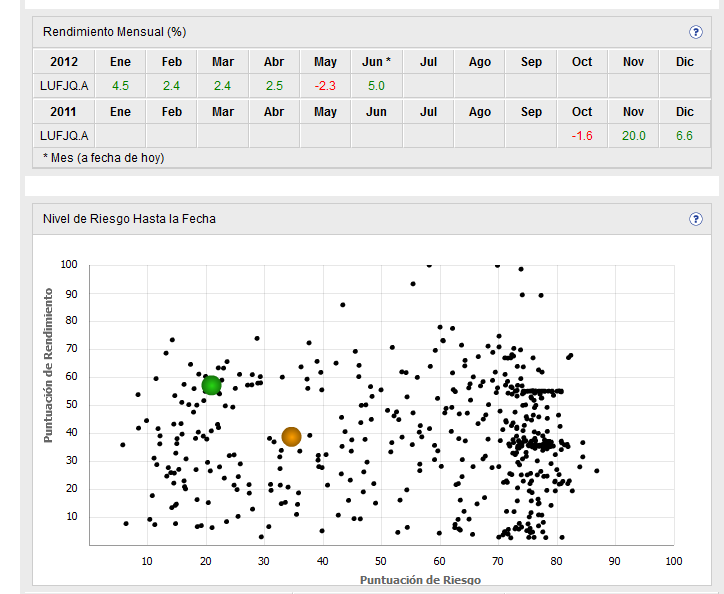Click the 2012 year header cell
724x594 pixels.
pos(64,62)
